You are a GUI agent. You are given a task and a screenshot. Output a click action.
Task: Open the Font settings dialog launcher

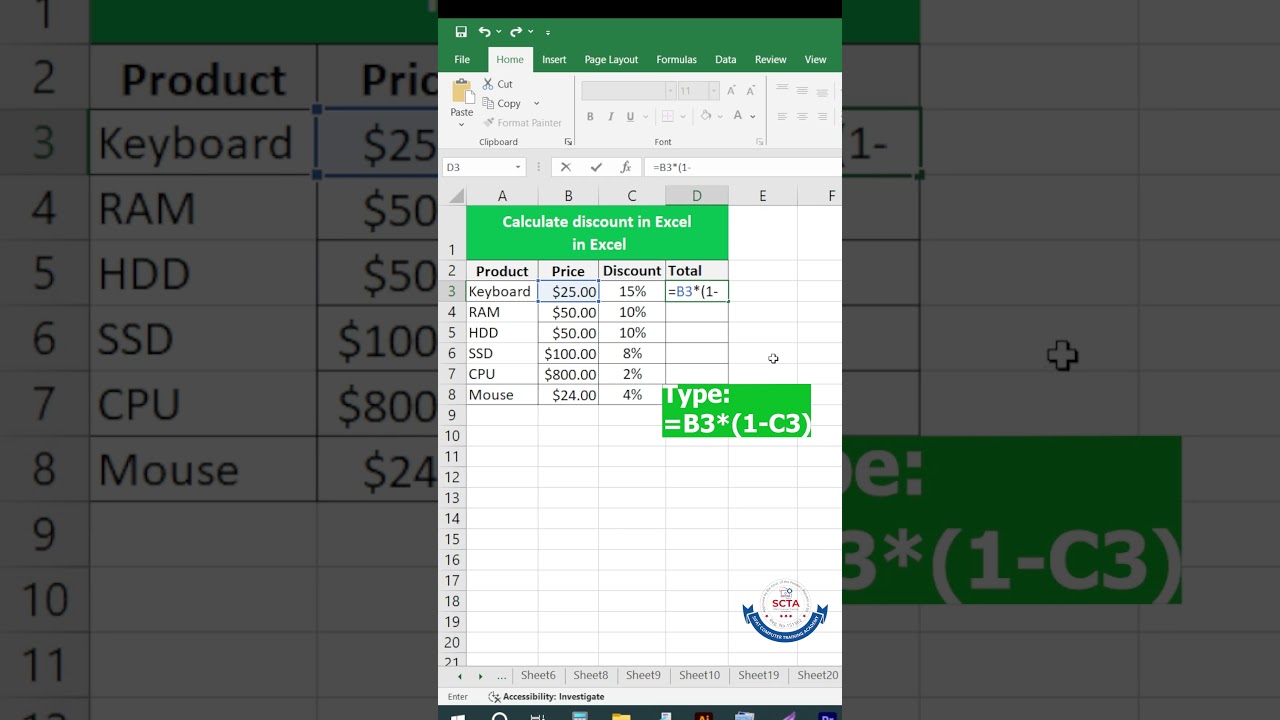click(x=760, y=142)
